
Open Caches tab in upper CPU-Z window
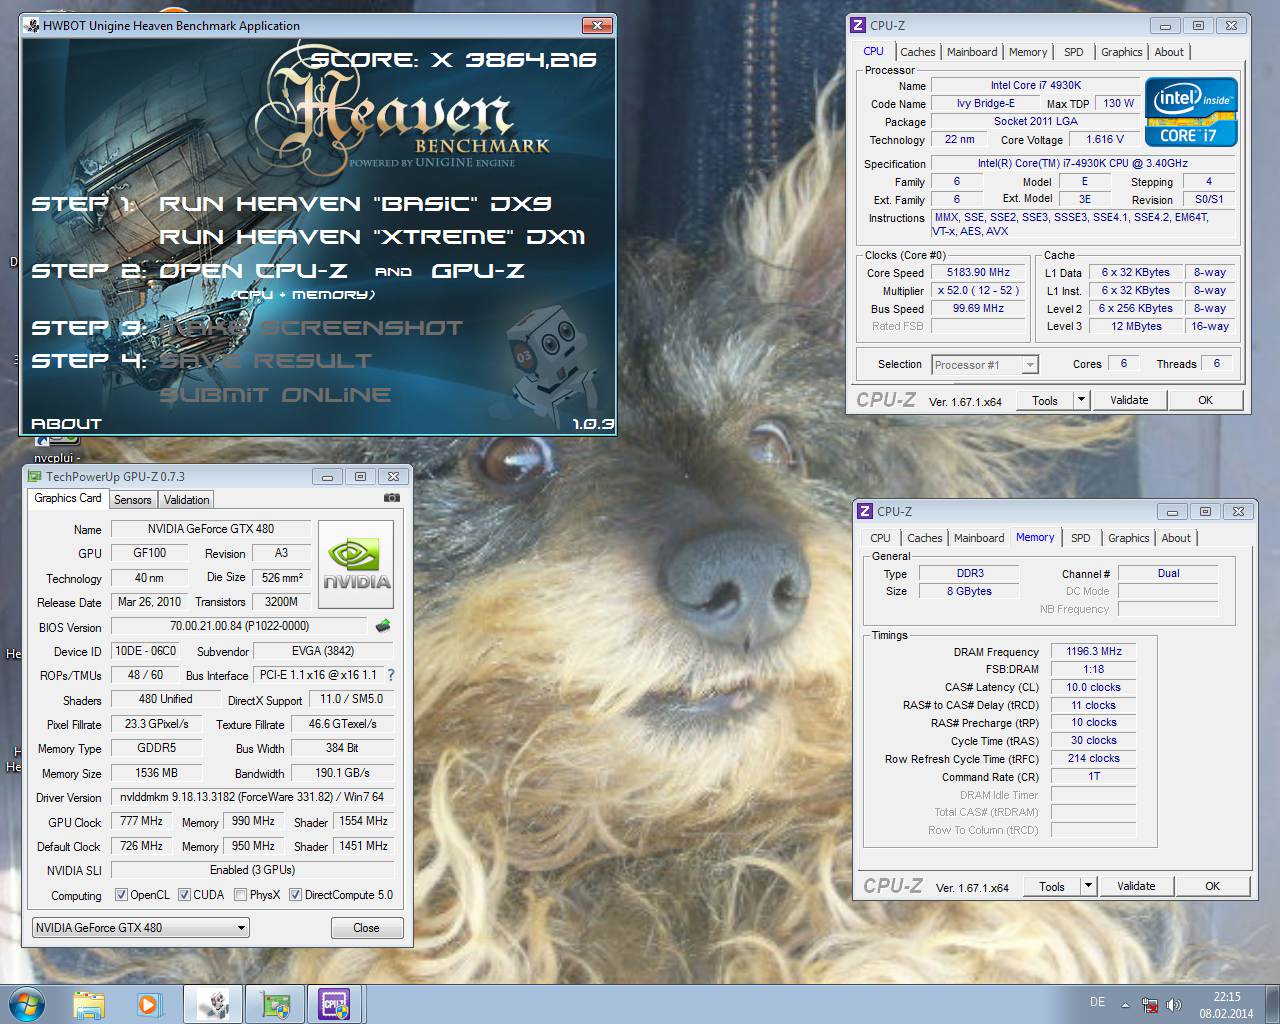(917, 52)
